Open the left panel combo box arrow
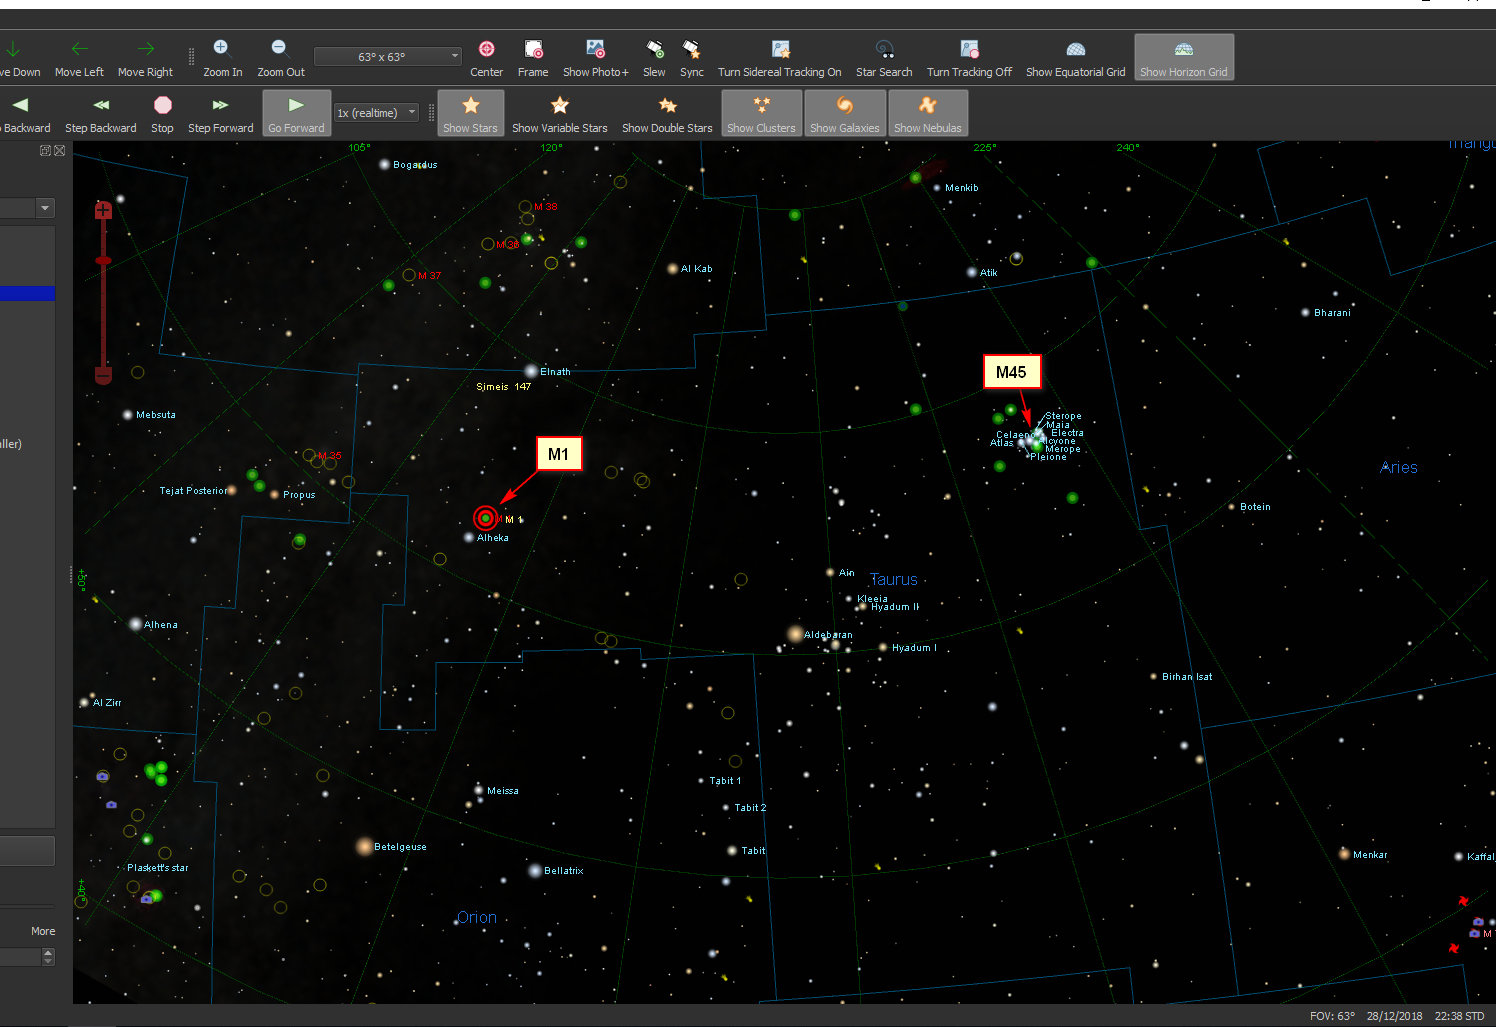The image size is (1496, 1027). 45,208
